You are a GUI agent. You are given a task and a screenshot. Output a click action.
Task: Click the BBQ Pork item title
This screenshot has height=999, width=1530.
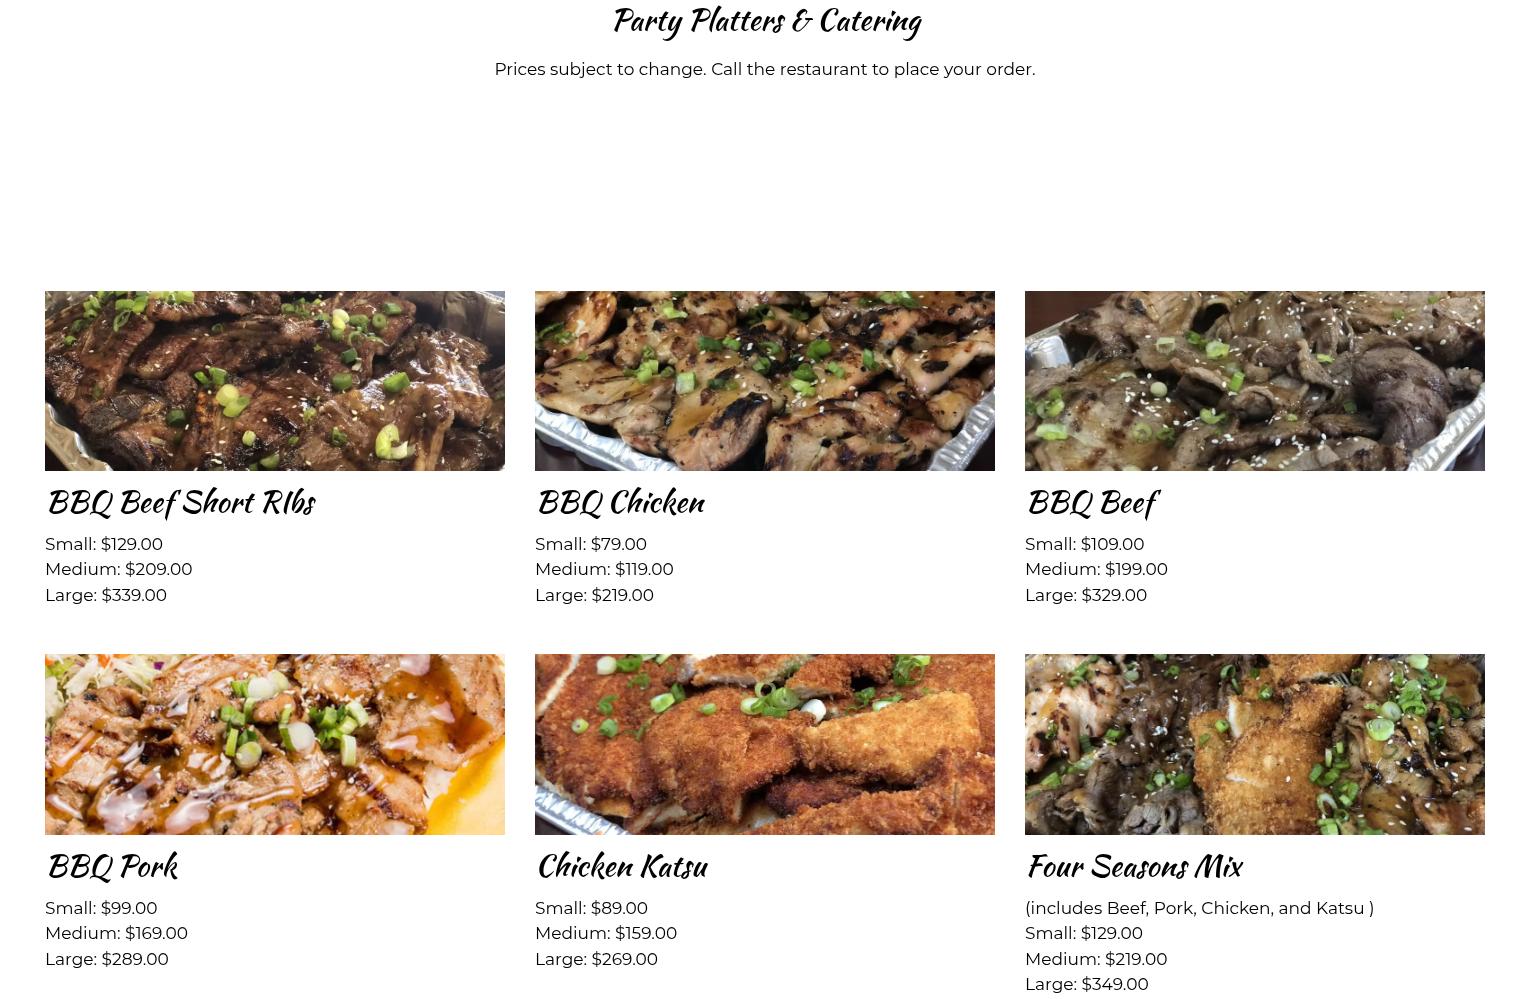click(x=112, y=866)
